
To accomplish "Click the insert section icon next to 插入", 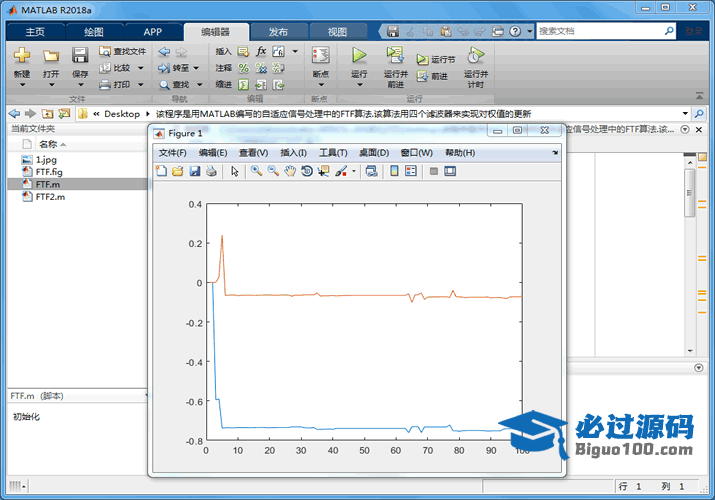I will pos(244,52).
